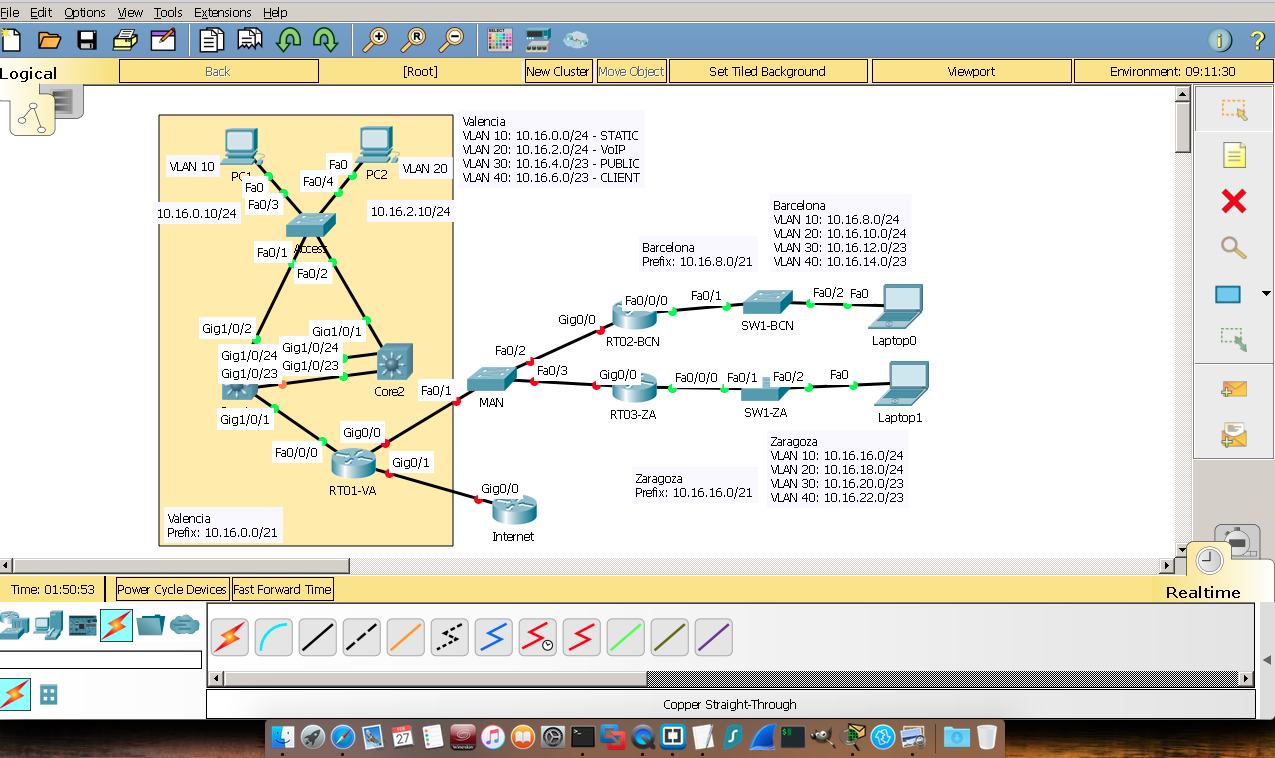The height and width of the screenshot is (758, 1275).
Task: Pick the blue Coaxial cable
Action: 493,637
